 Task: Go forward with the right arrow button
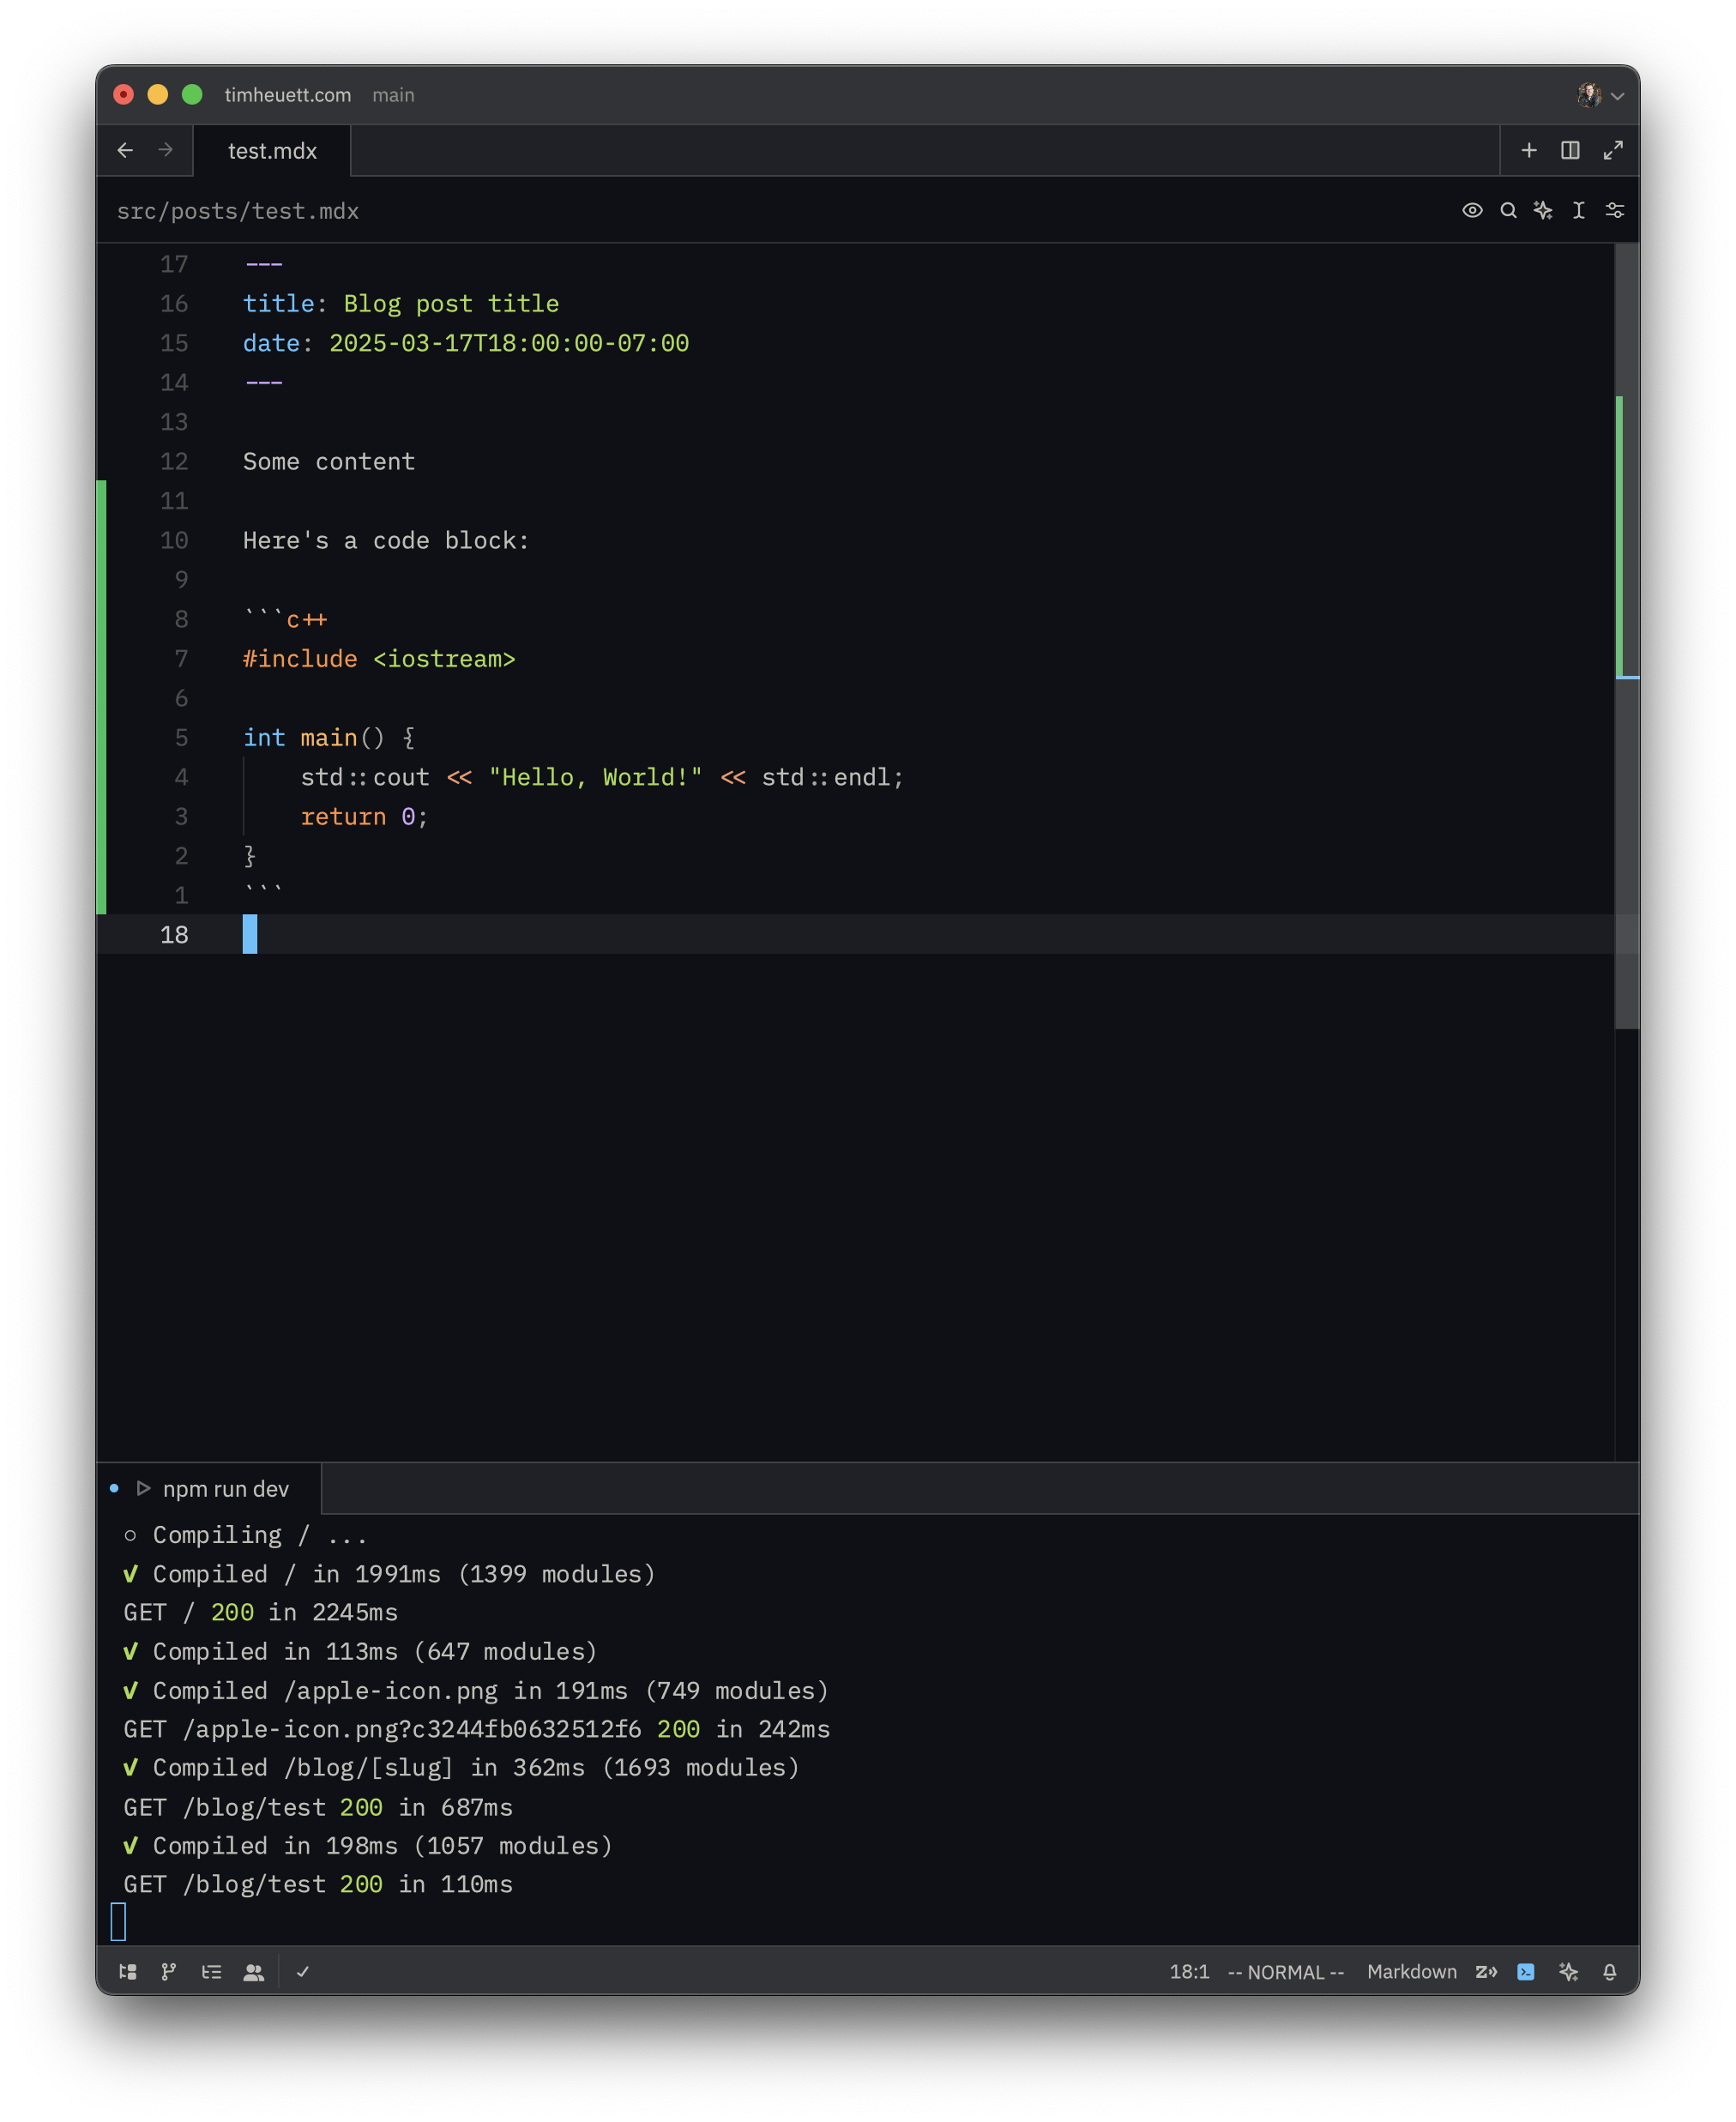[x=166, y=150]
